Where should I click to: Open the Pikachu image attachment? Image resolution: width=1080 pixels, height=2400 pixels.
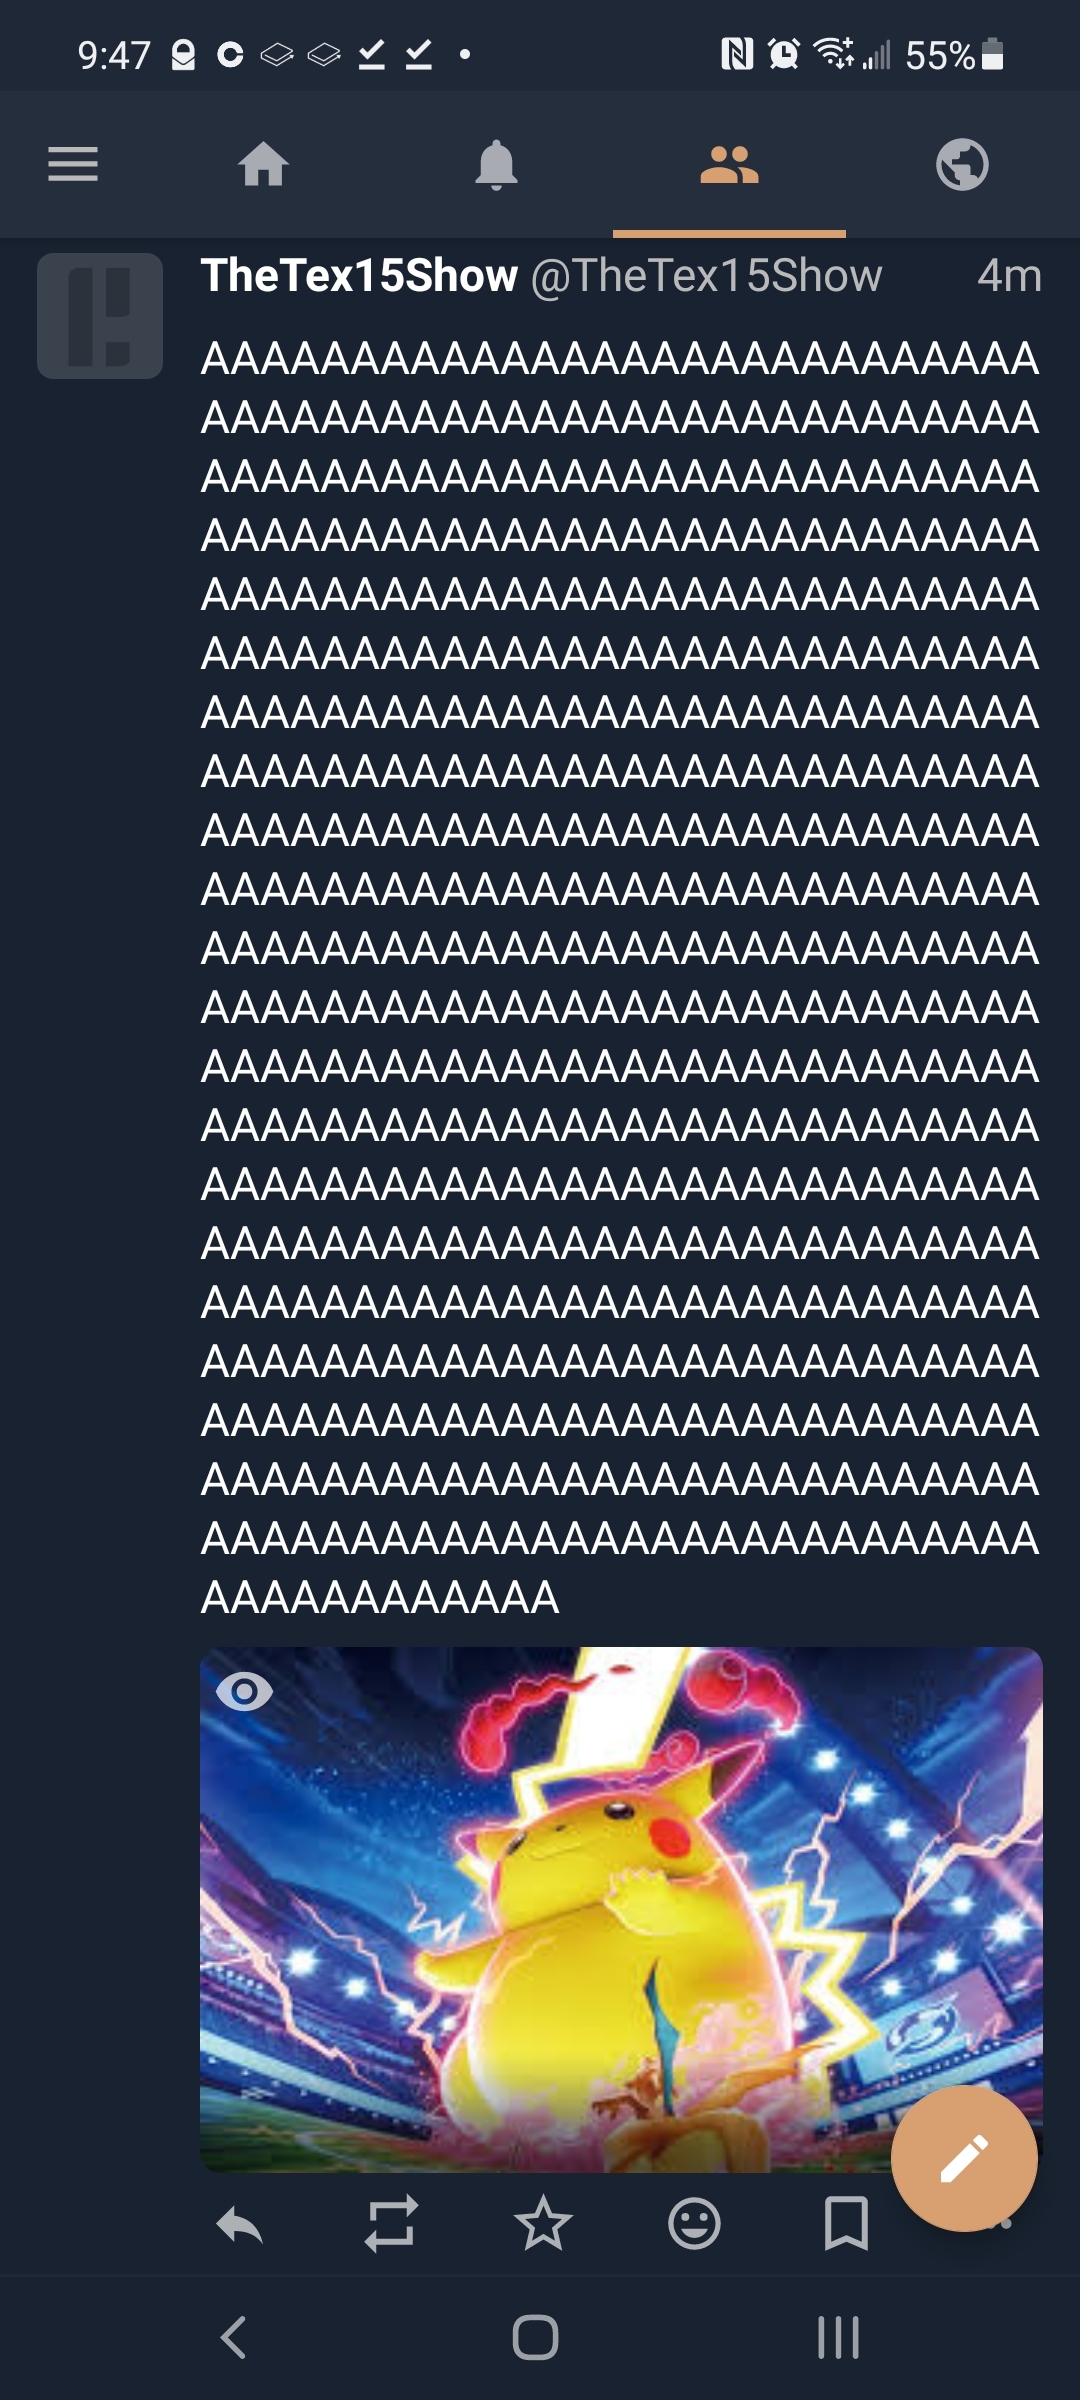621,1909
